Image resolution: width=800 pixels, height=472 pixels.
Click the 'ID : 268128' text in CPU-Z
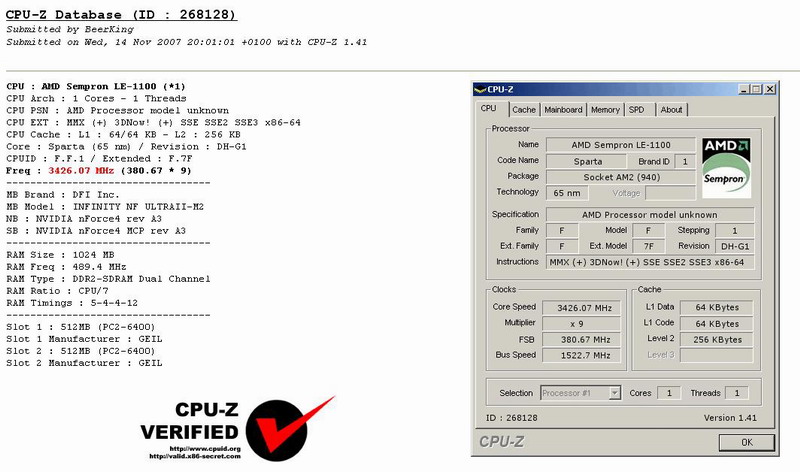512,418
